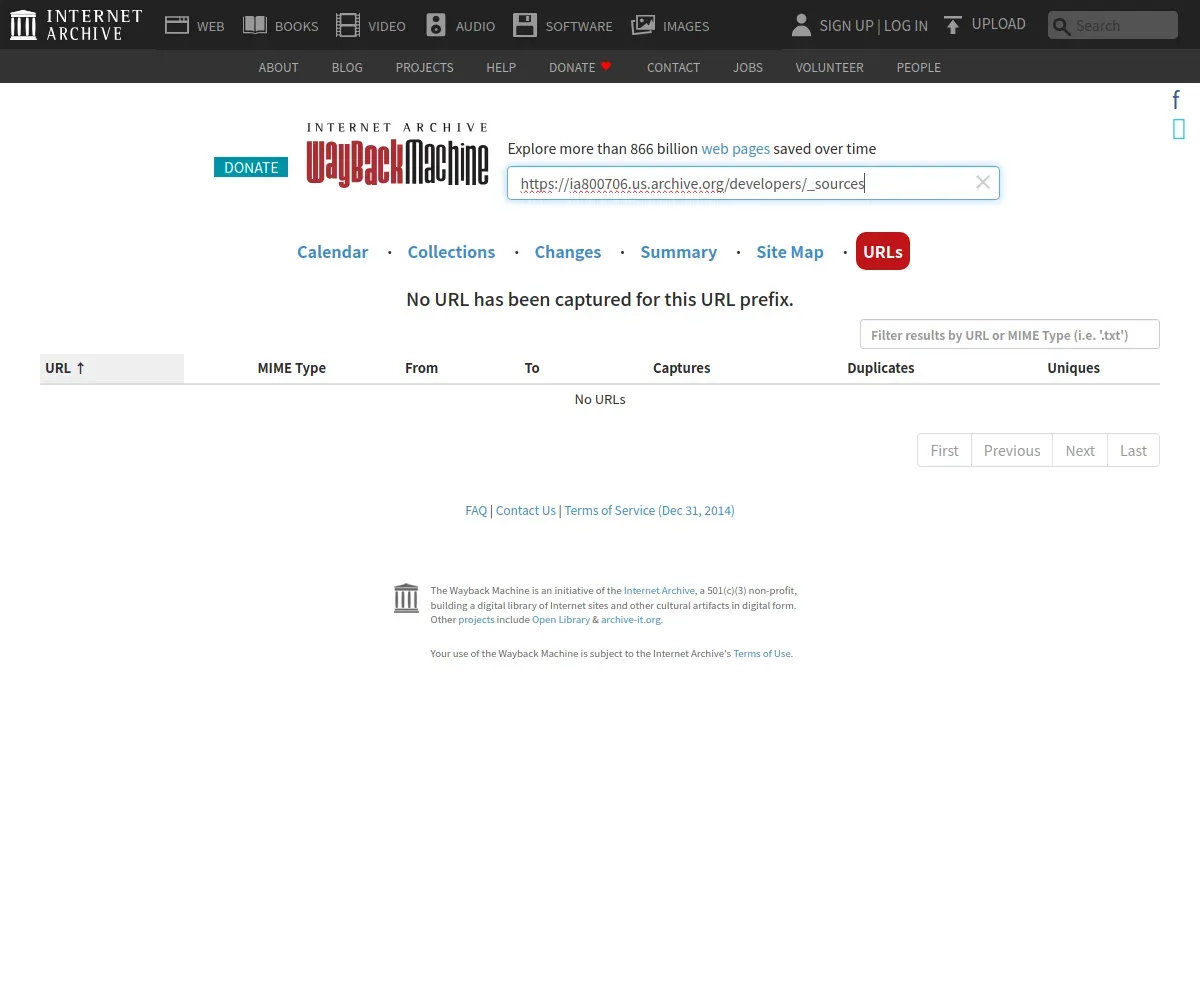Sort by the To column header
Image resolution: width=1200 pixels, height=1000 pixels.
tap(532, 368)
